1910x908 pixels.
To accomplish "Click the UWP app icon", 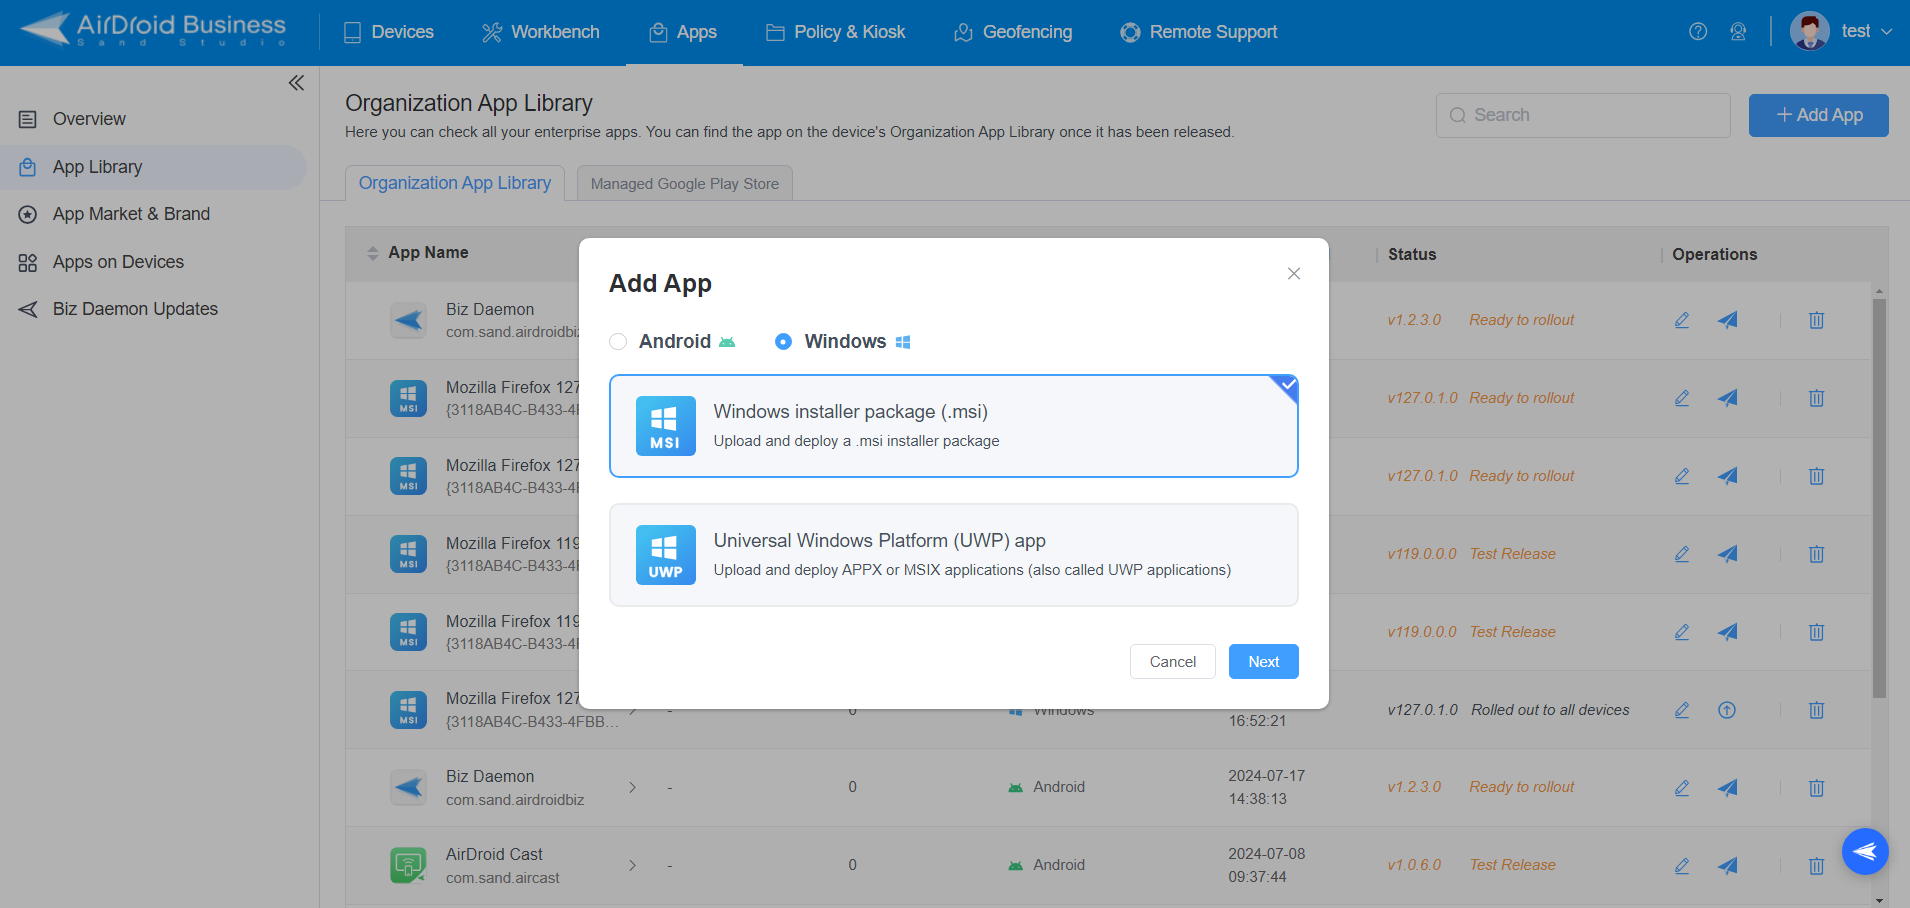I will [664, 554].
